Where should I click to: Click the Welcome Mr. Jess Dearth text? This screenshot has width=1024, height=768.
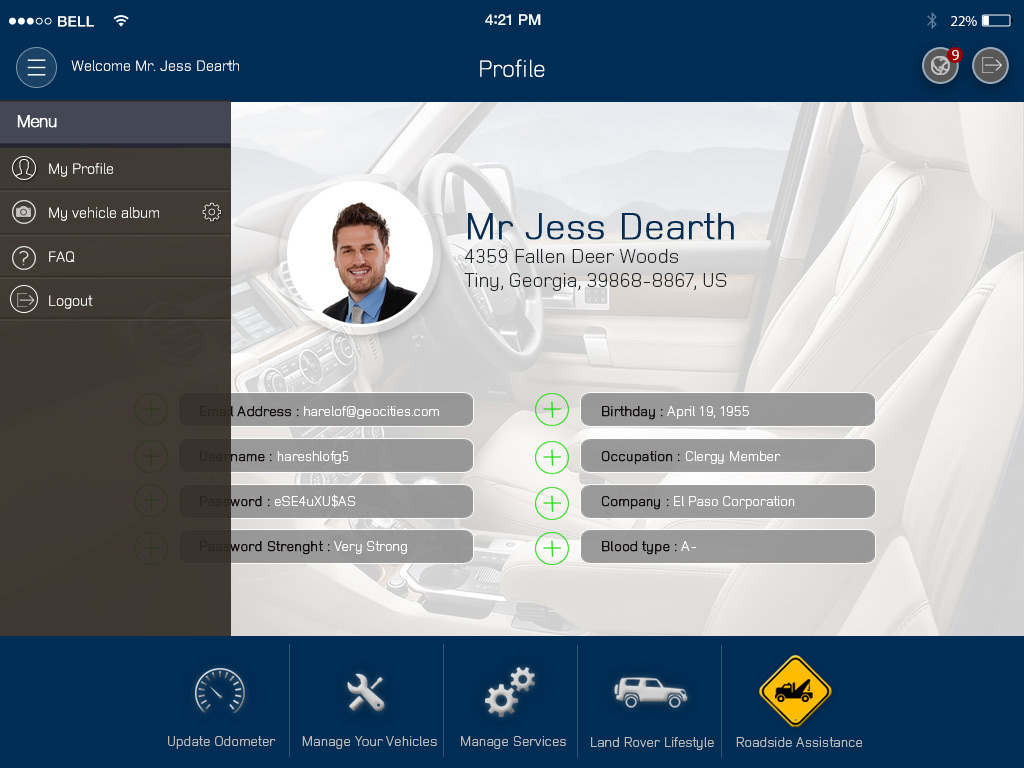tap(155, 66)
